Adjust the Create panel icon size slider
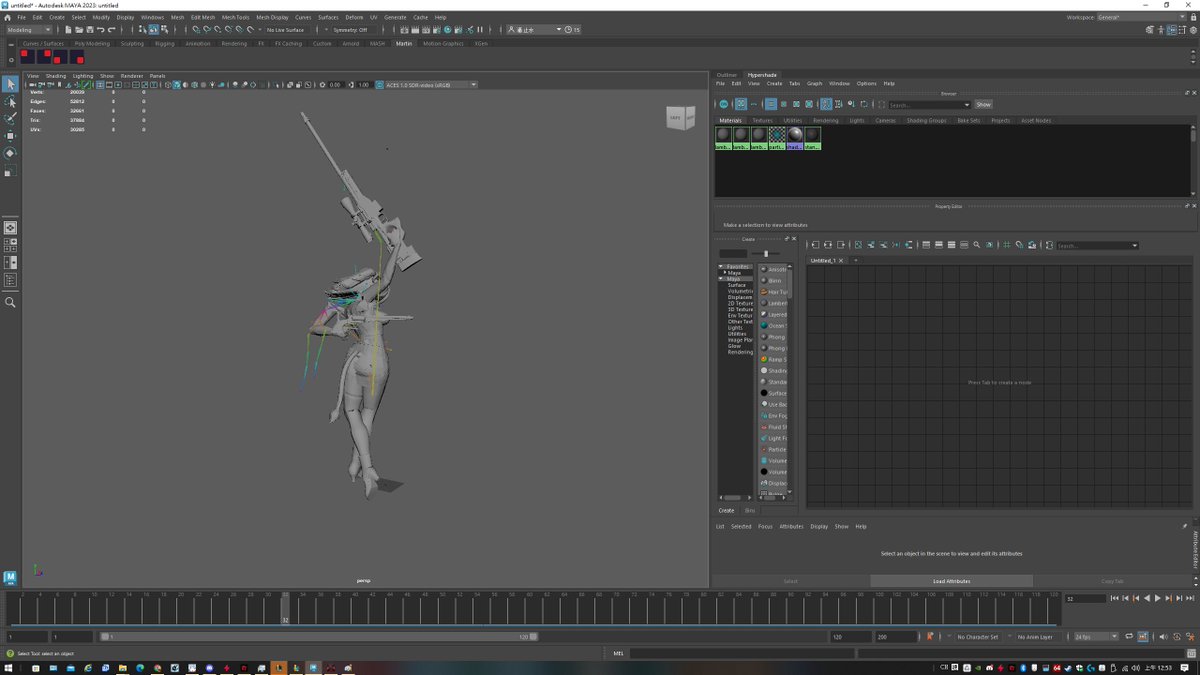 pos(765,254)
